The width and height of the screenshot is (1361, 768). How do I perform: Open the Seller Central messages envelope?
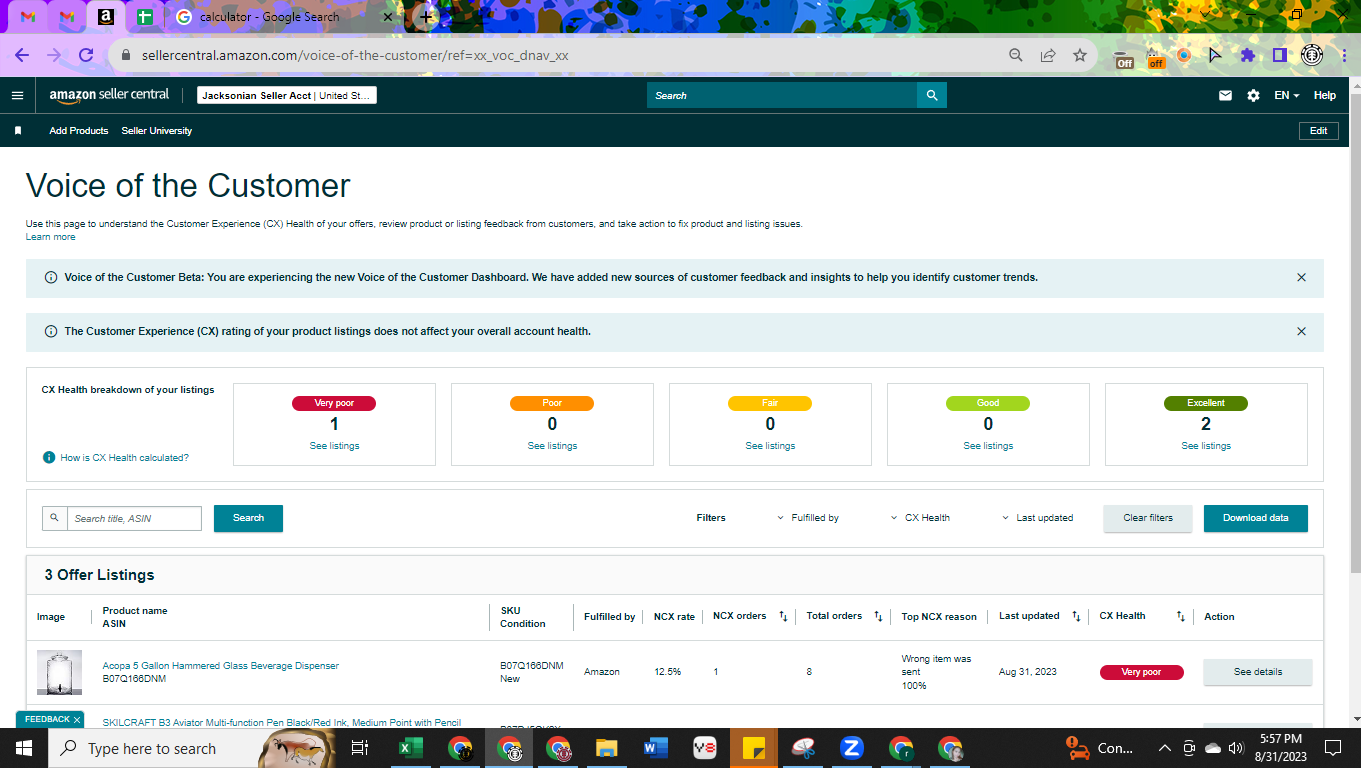1225,96
